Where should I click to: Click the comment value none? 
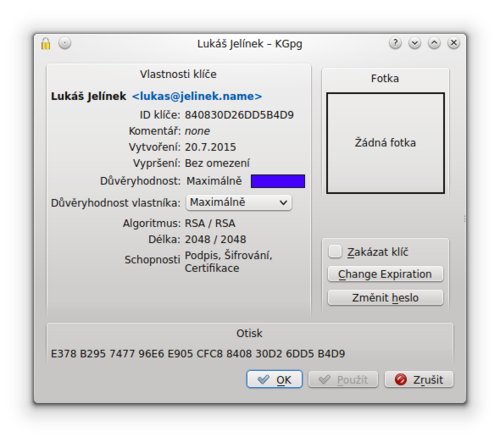[x=197, y=131]
